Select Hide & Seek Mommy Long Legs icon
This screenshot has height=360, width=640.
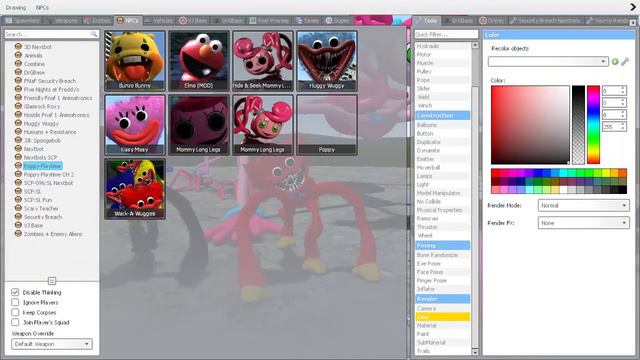[263, 61]
